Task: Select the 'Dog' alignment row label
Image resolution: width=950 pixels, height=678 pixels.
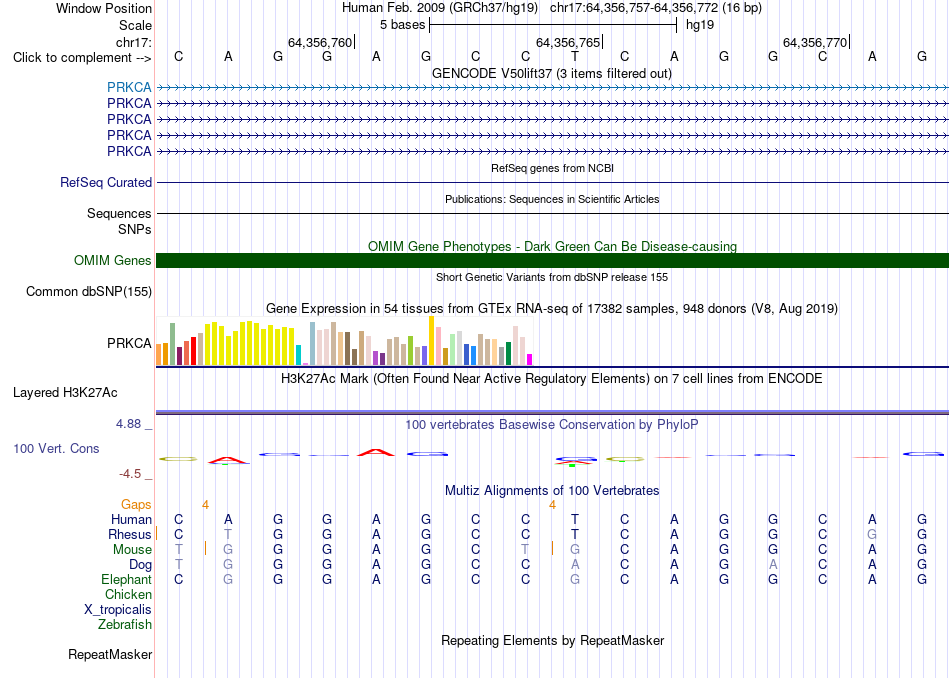Action: (x=140, y=565)
